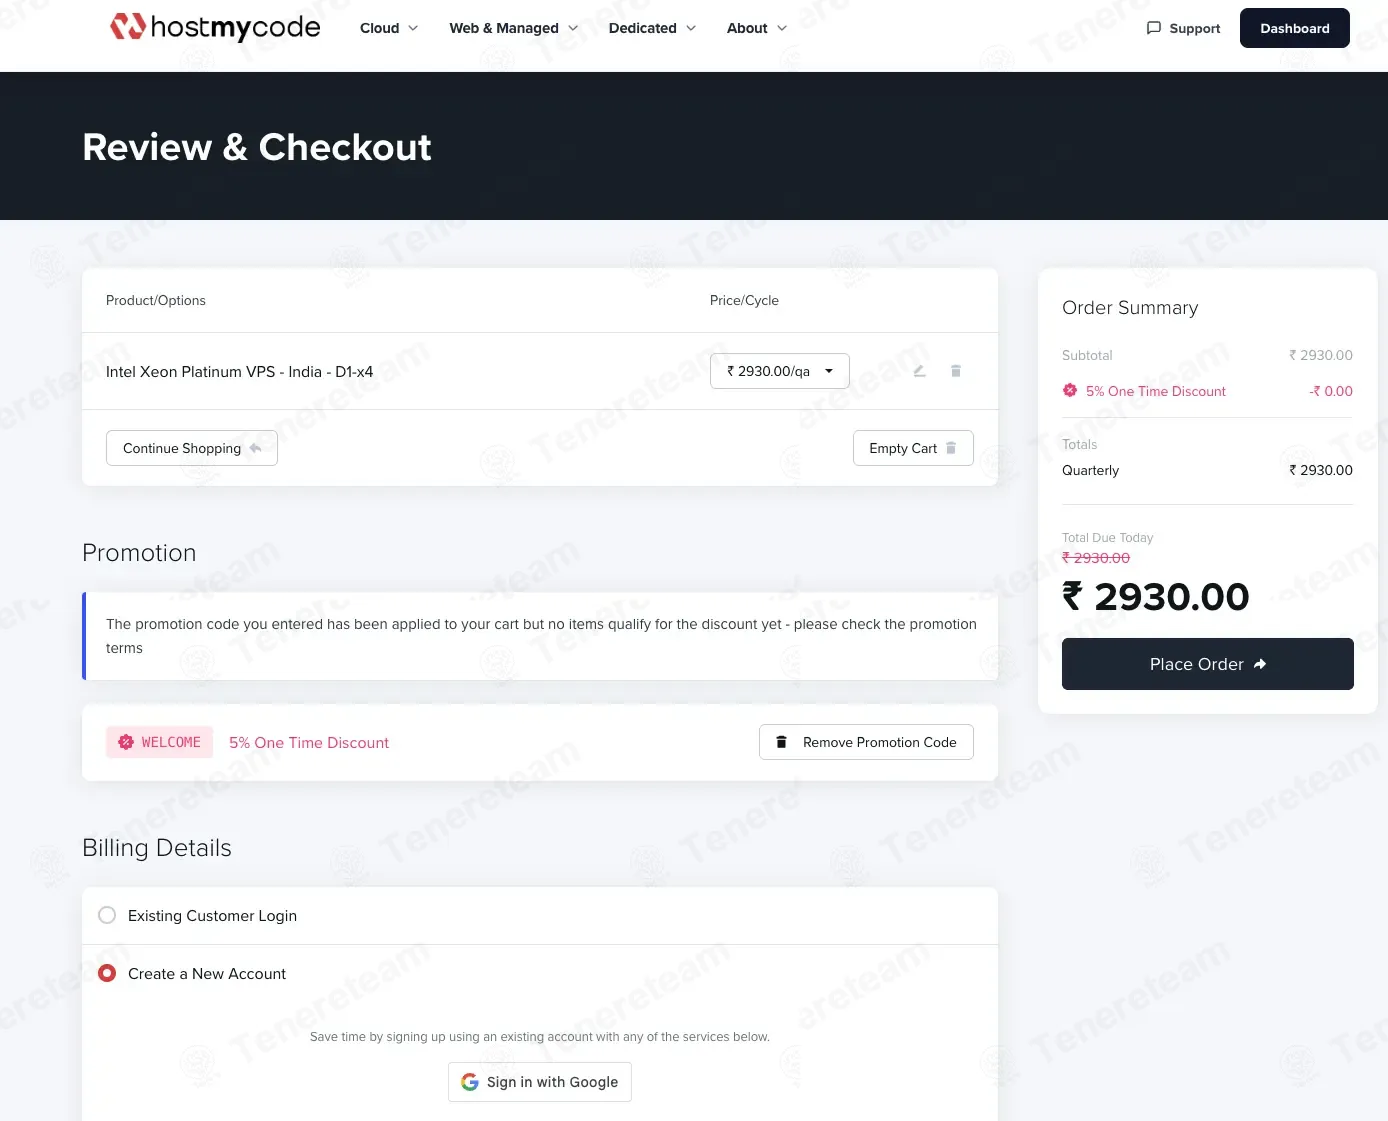Click the Dashboard button

(1295, 28)
